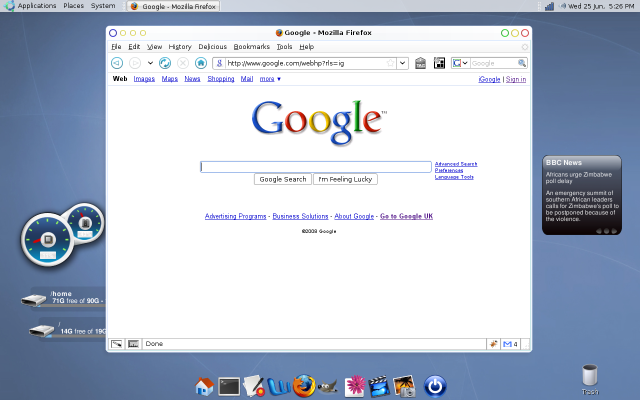This screenshot has width=640, height=400.
Task: Open the Language Tools link
Action: pos(454,177)
